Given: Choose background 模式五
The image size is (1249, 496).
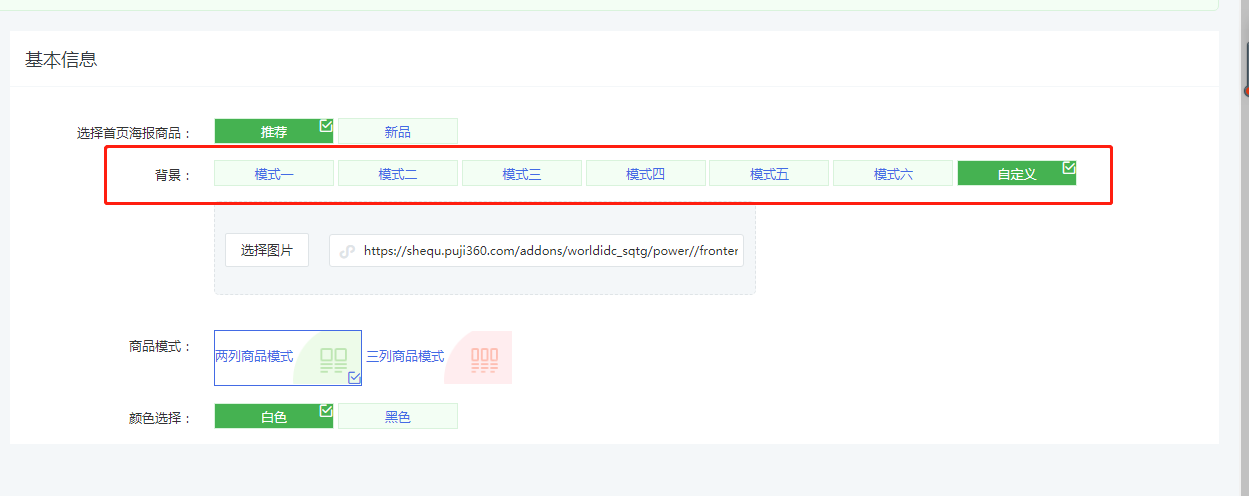Looking at the screenshot, I should (x=770, y=173).
